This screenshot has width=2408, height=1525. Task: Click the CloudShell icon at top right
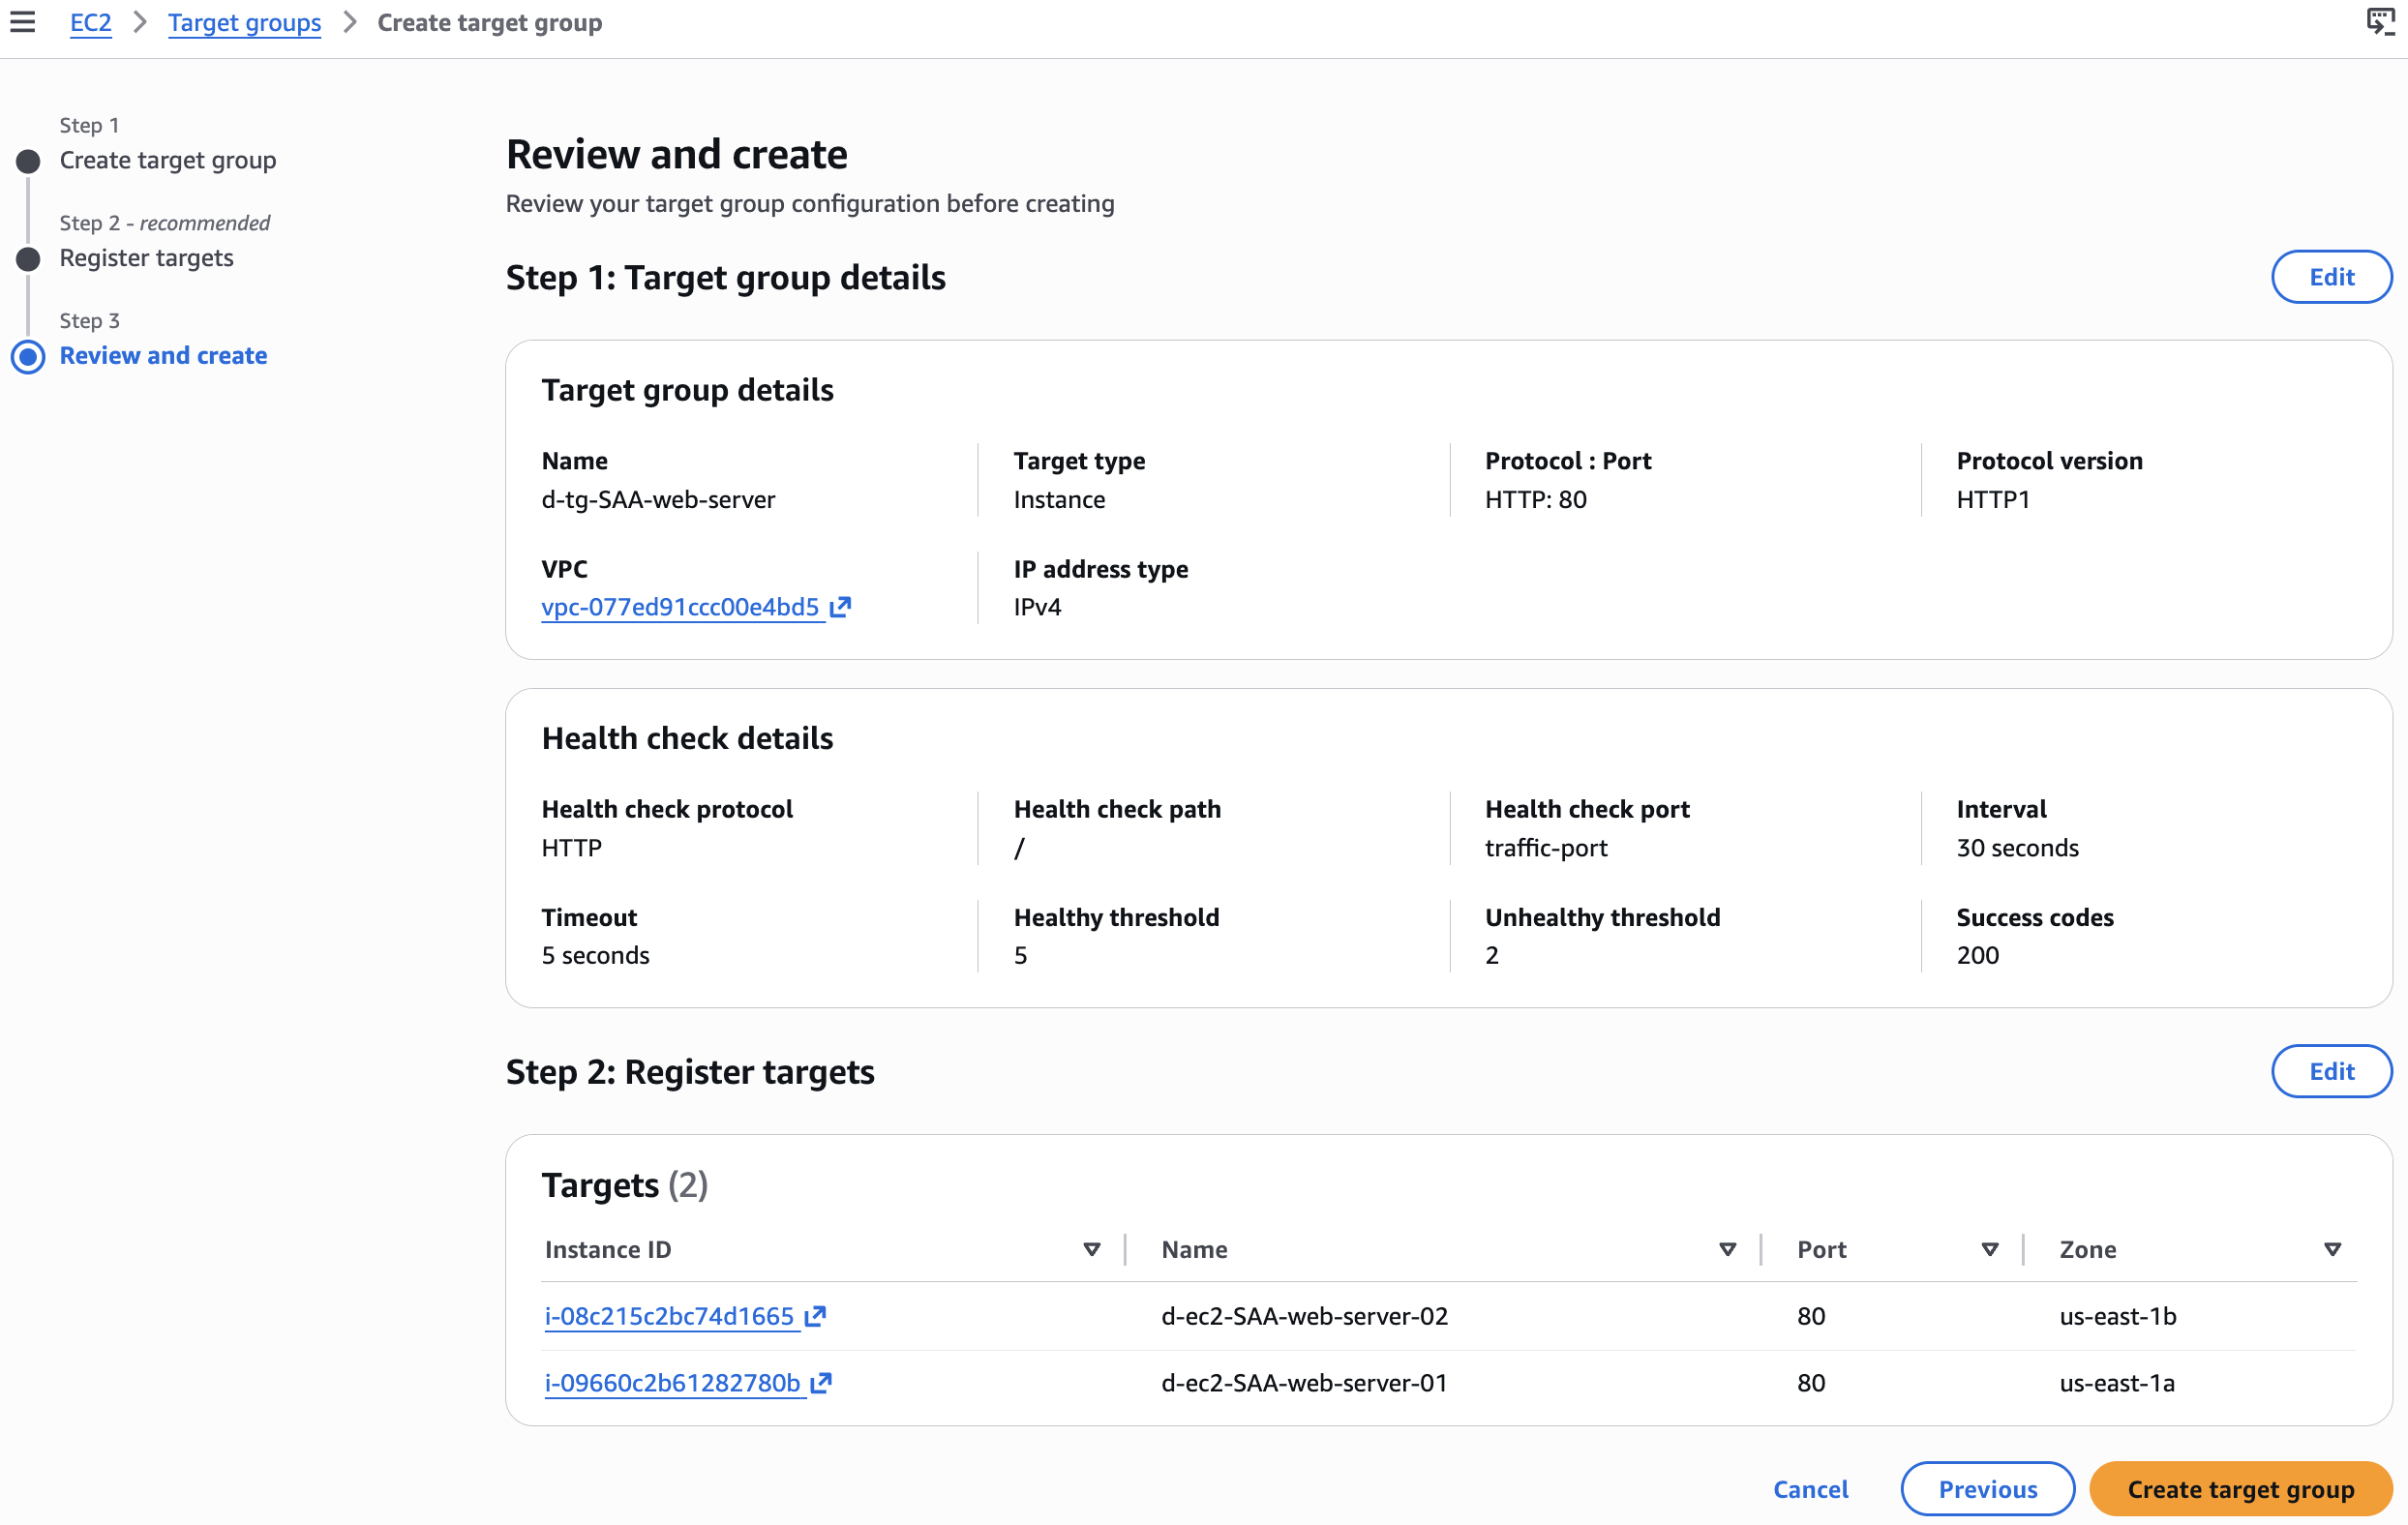[x=2380, y=22]
